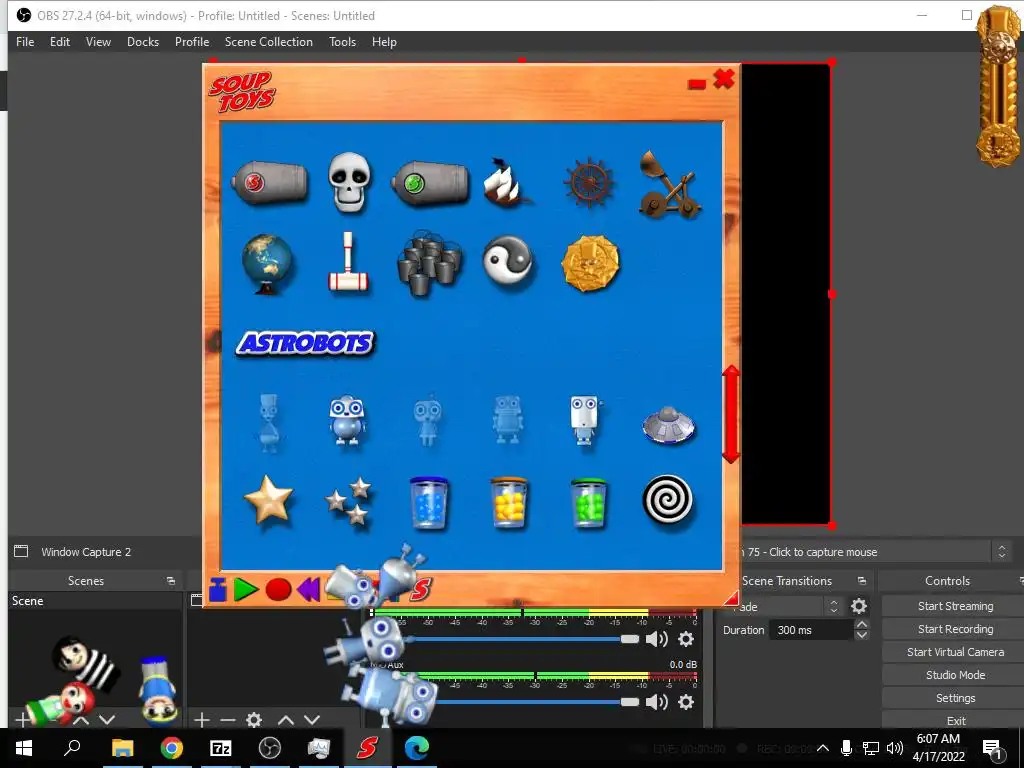The width and height of the screenshot is (1024, 768).
Task: Choose the pirate ship toy
Action: [507, 182]
